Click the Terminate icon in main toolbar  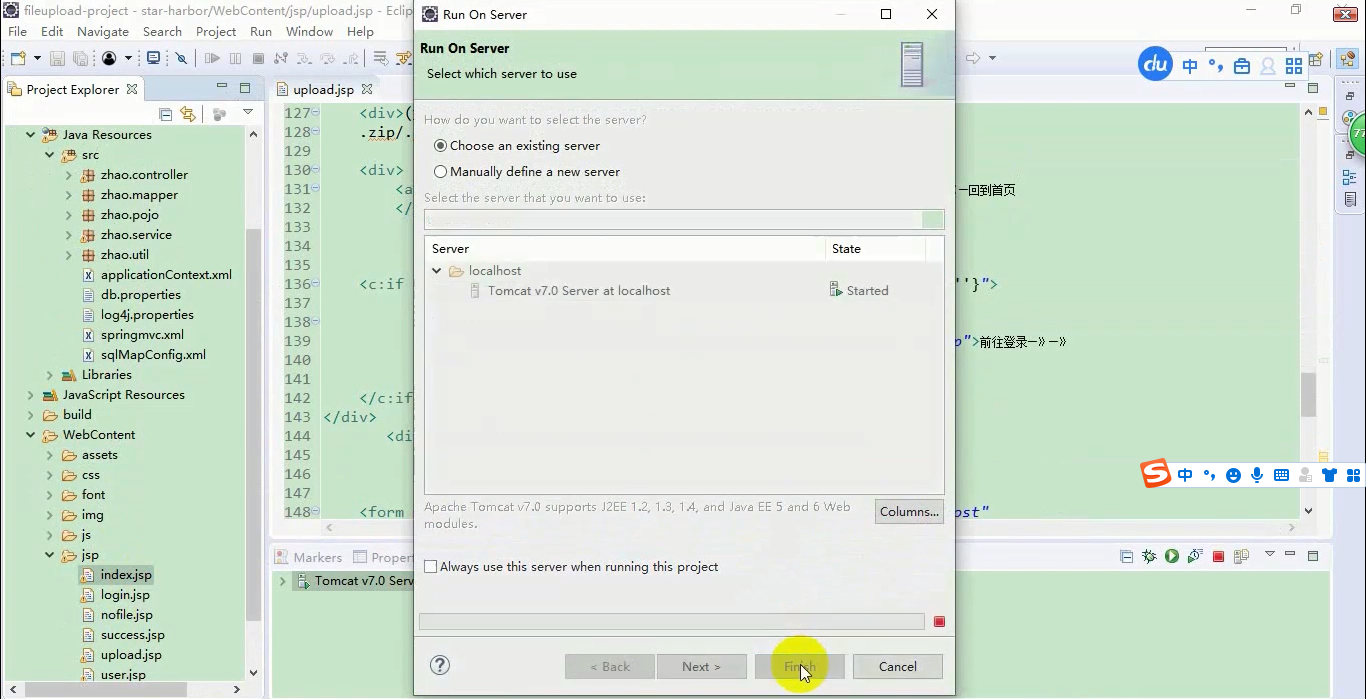tap(258, 58)
